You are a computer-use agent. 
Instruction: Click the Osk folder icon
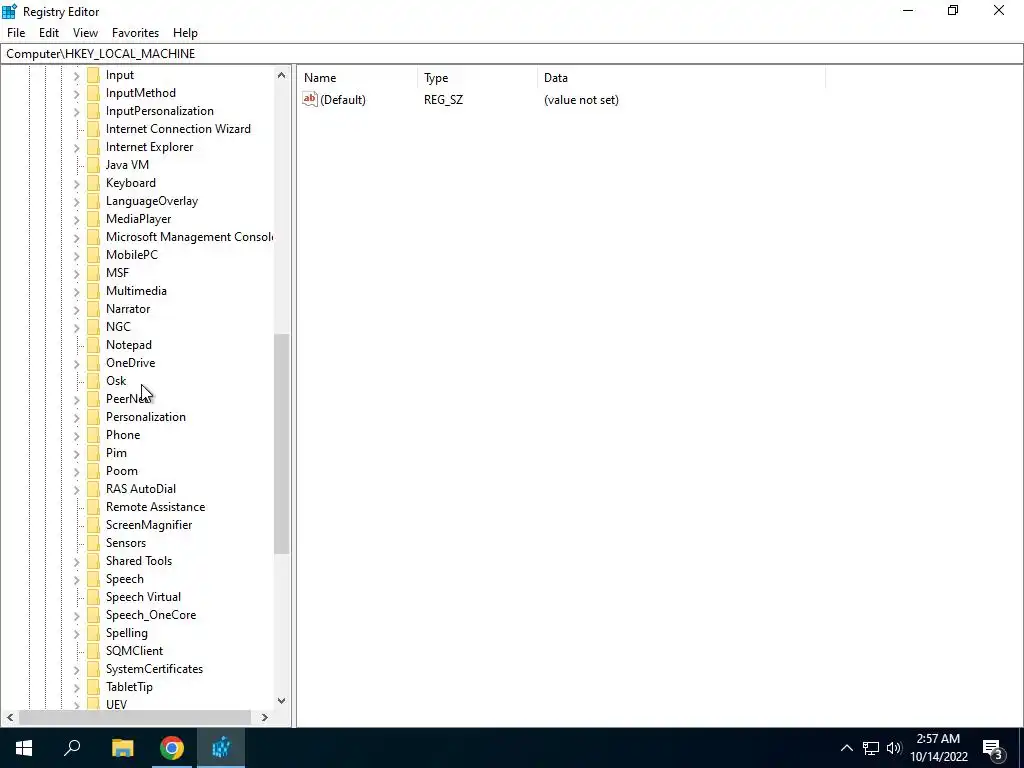tap(93, 381)
